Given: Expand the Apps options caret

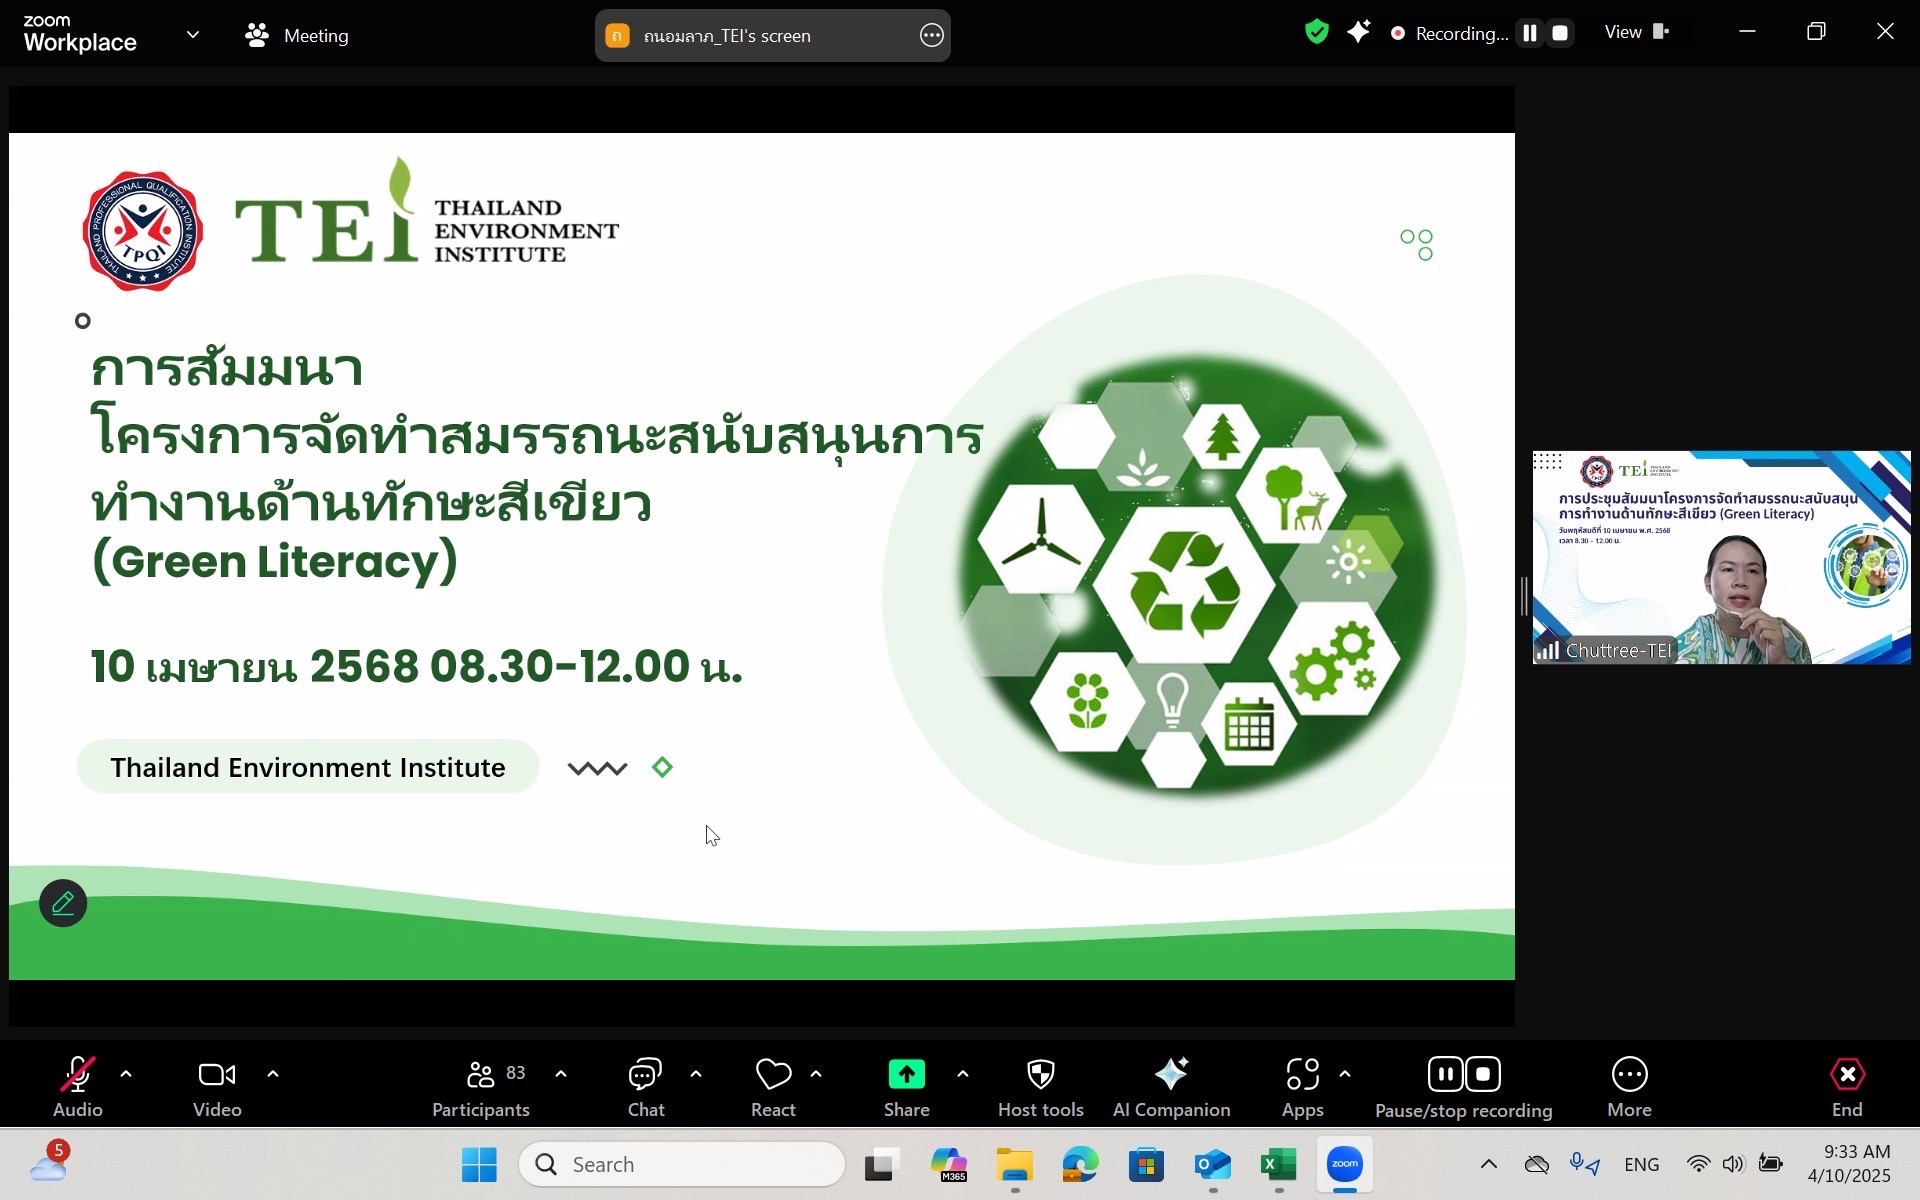Looking at the screenshot, I should 1345,1074.
